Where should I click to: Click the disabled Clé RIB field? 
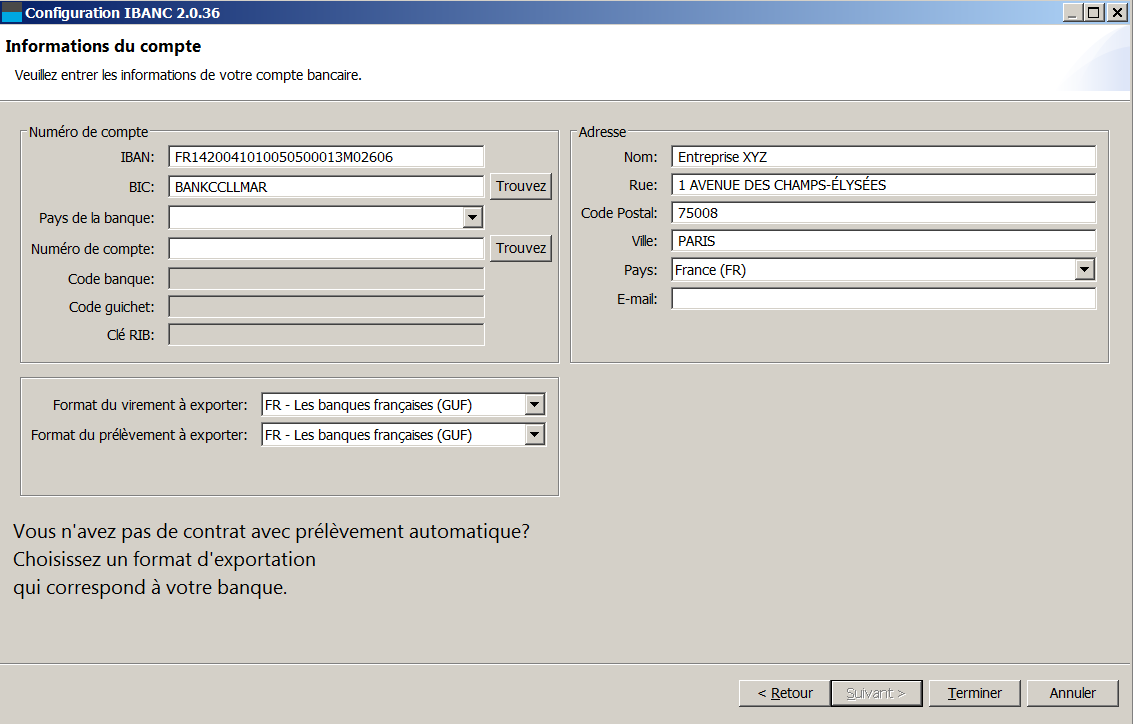[x=326, y=335]
